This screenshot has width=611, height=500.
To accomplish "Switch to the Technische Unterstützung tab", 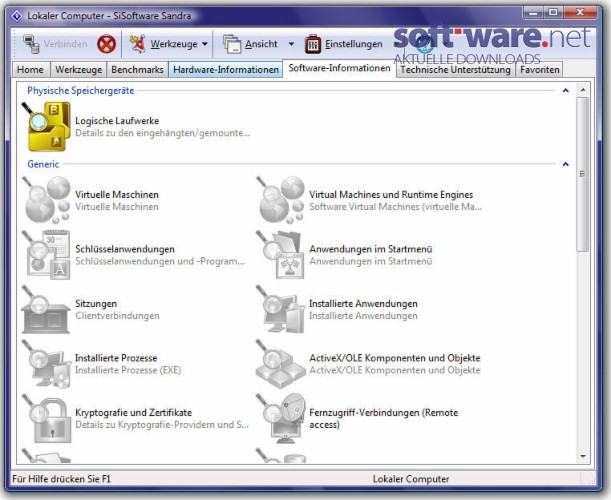I will coord(456,70).
